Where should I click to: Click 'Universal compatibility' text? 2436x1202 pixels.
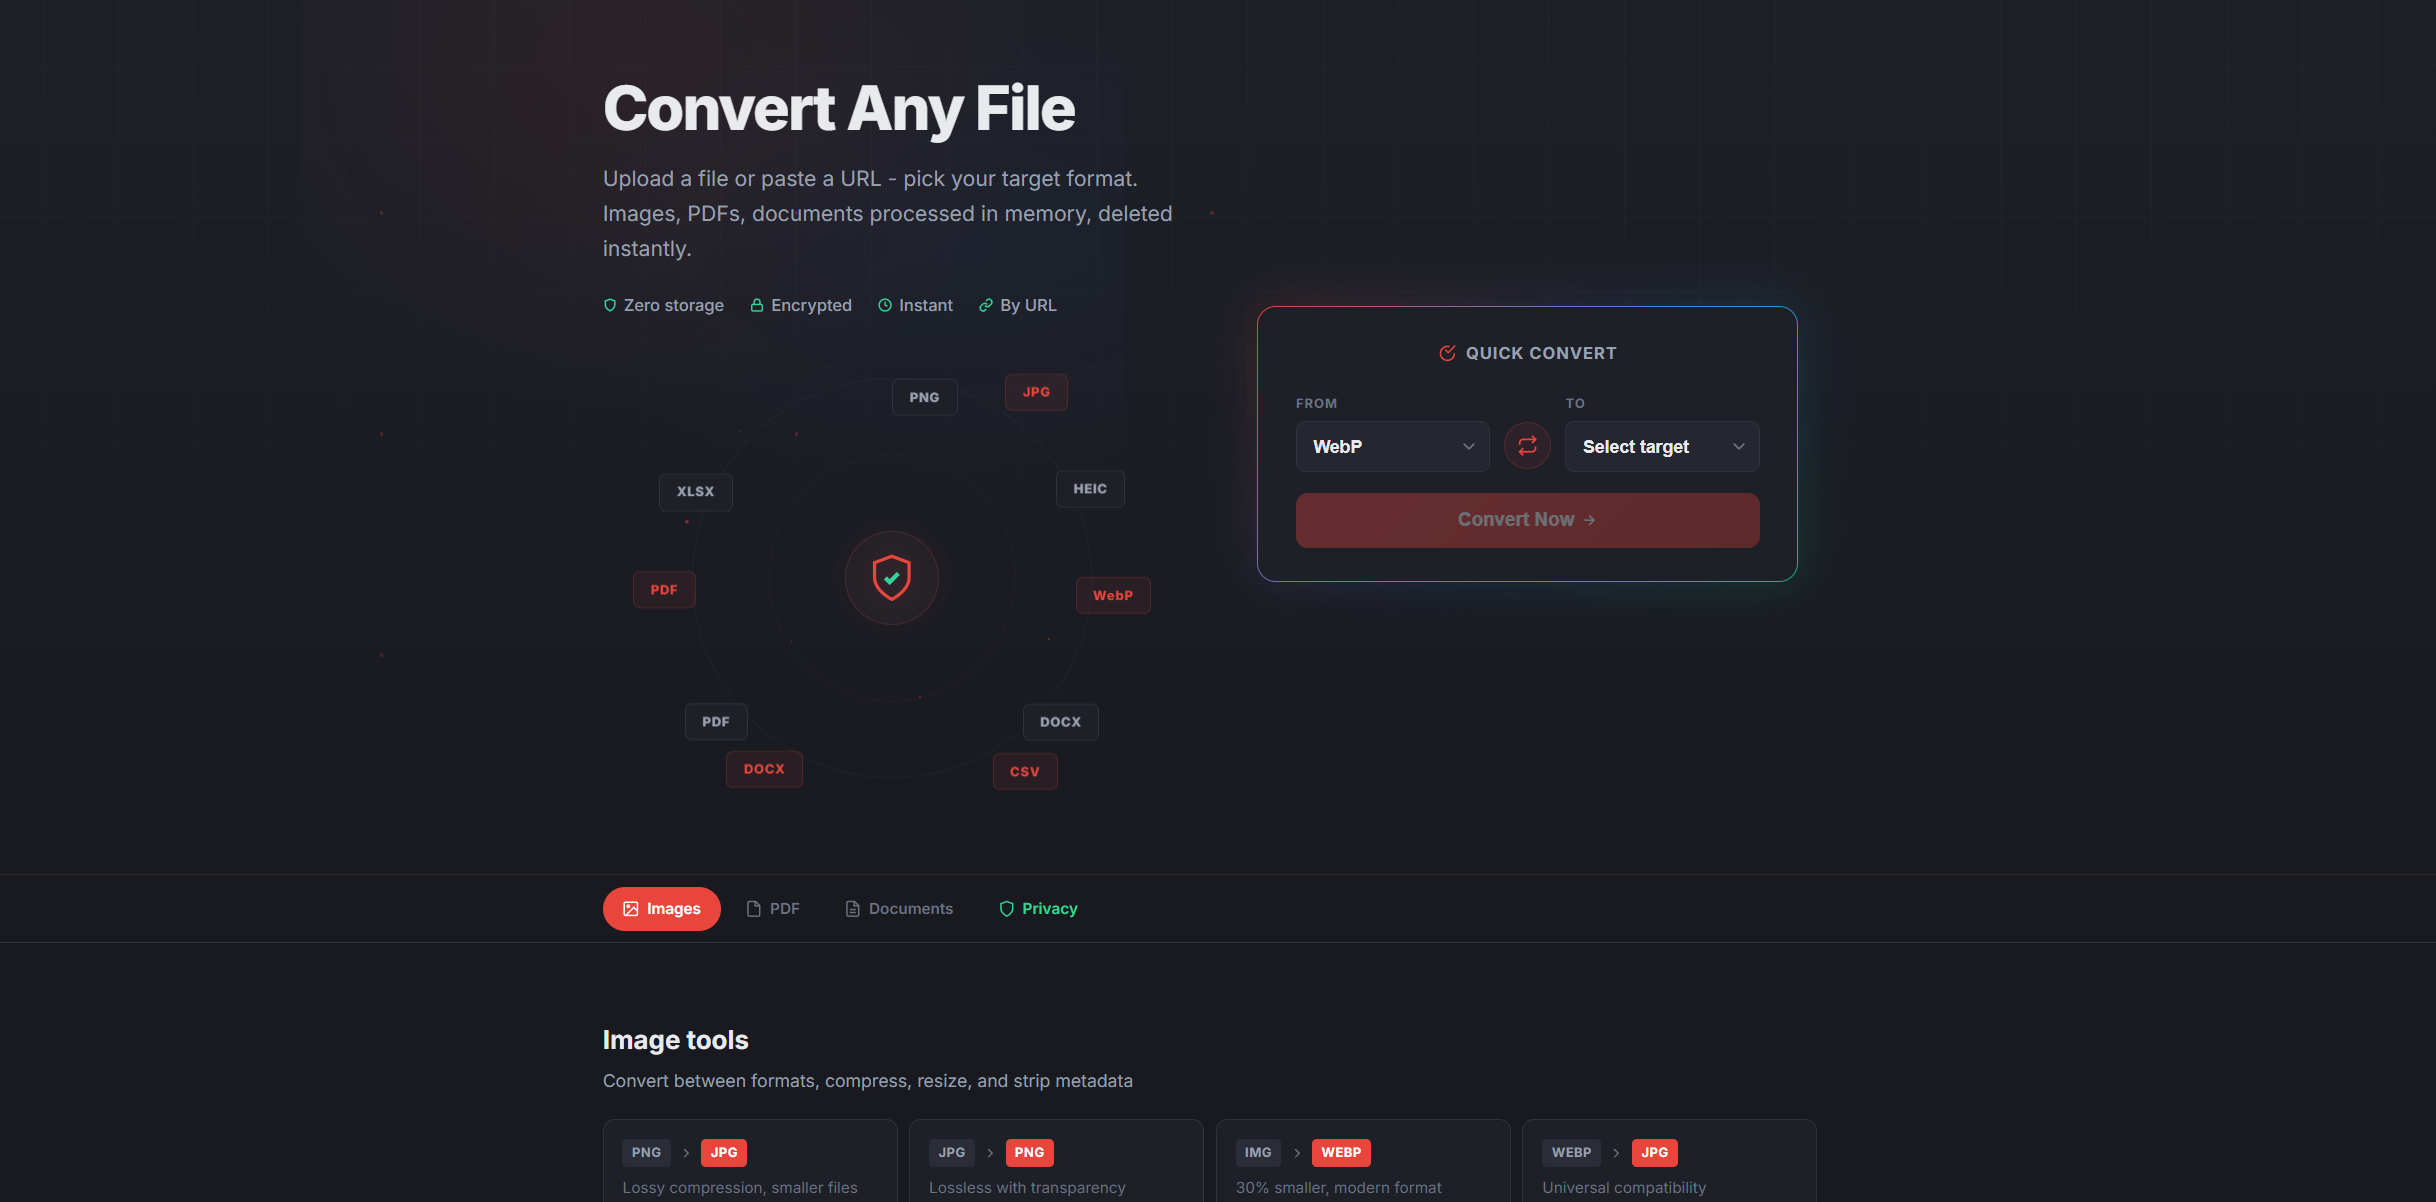(1624, 1188)
